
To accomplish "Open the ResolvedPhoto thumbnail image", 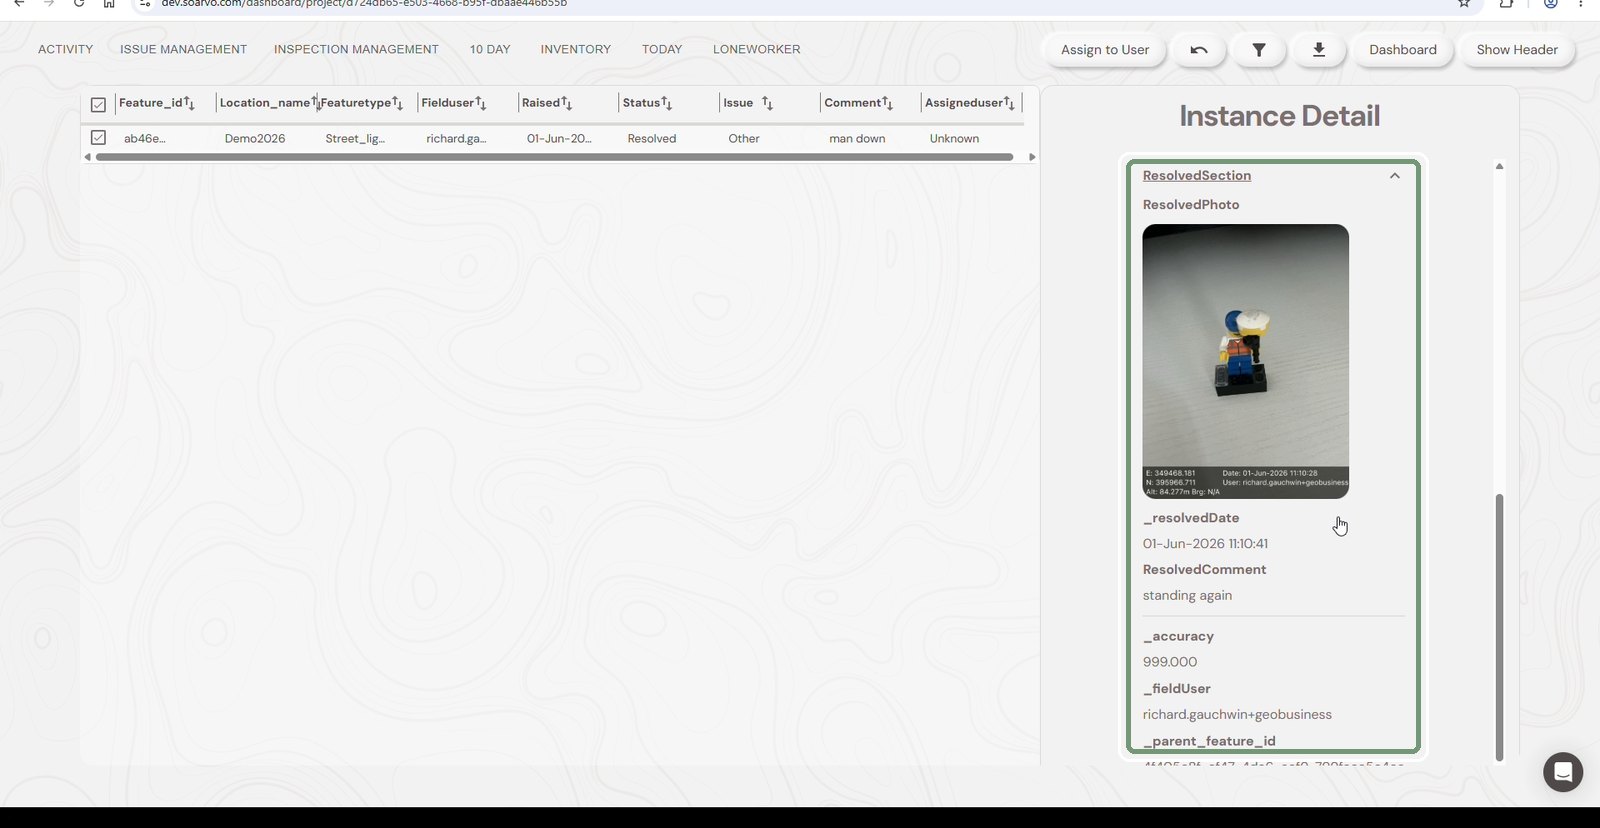I will pos(1246,361).
